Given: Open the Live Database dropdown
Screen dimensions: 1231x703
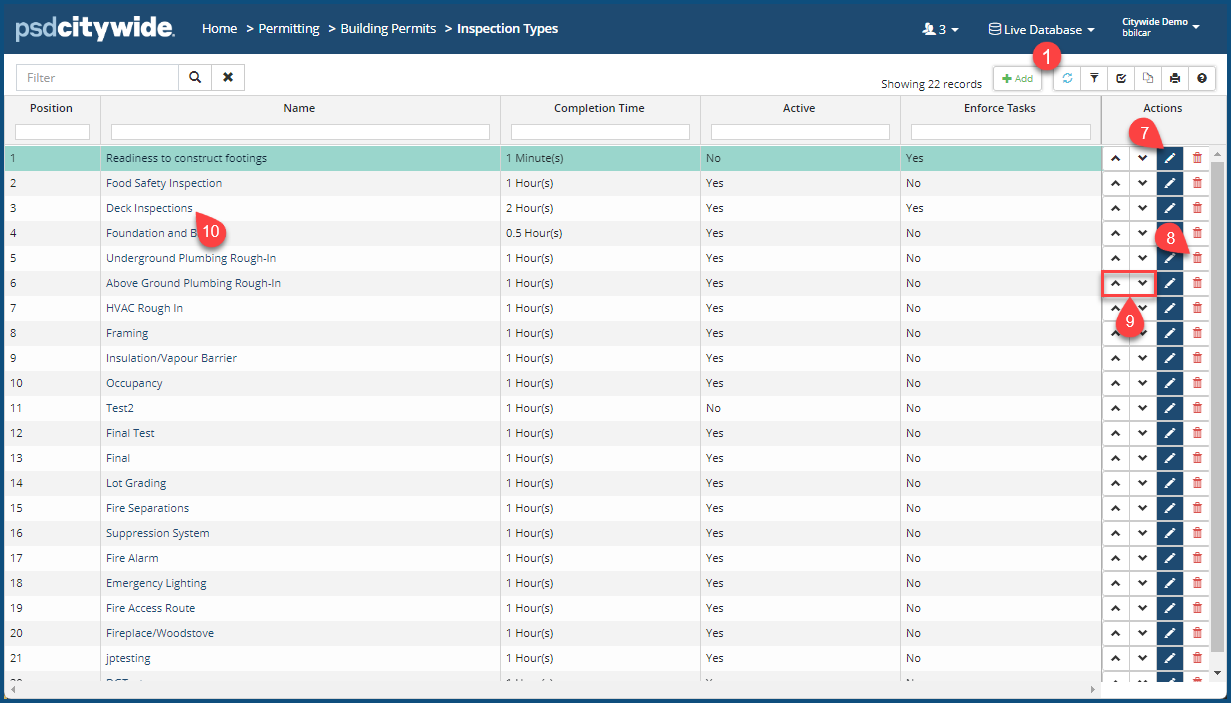Looking at the screenshot, I should (x=1041, y=29).
